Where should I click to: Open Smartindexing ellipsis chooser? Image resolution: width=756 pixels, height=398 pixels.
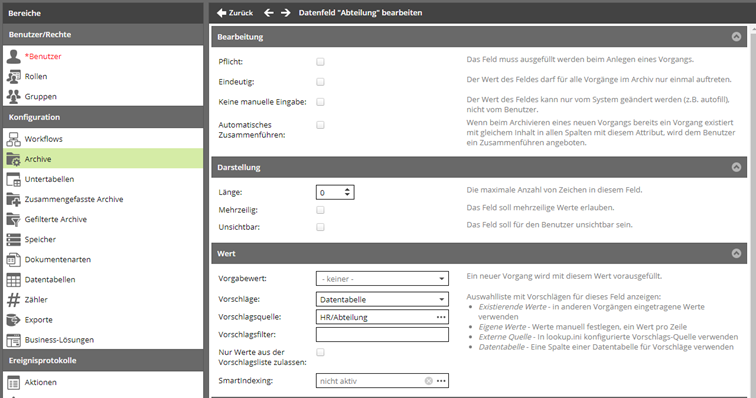pos(441,381)
